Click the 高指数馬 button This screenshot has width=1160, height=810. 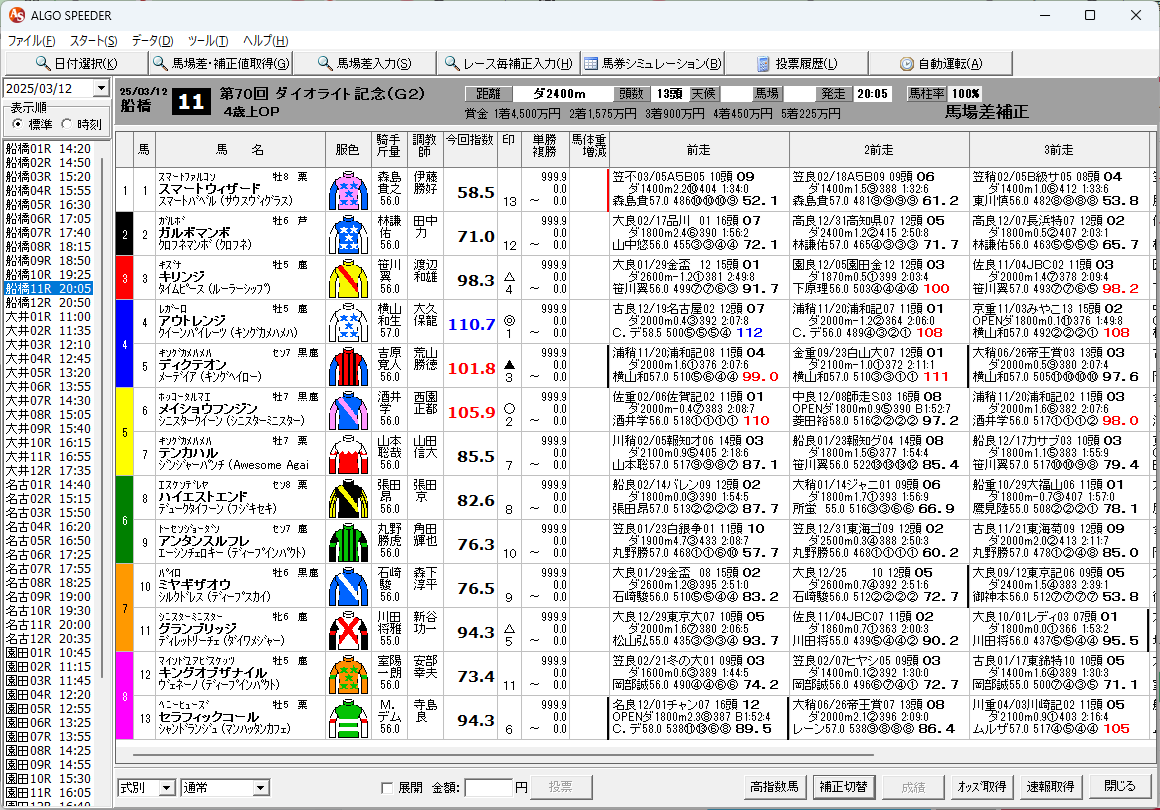tap(774, 786)
